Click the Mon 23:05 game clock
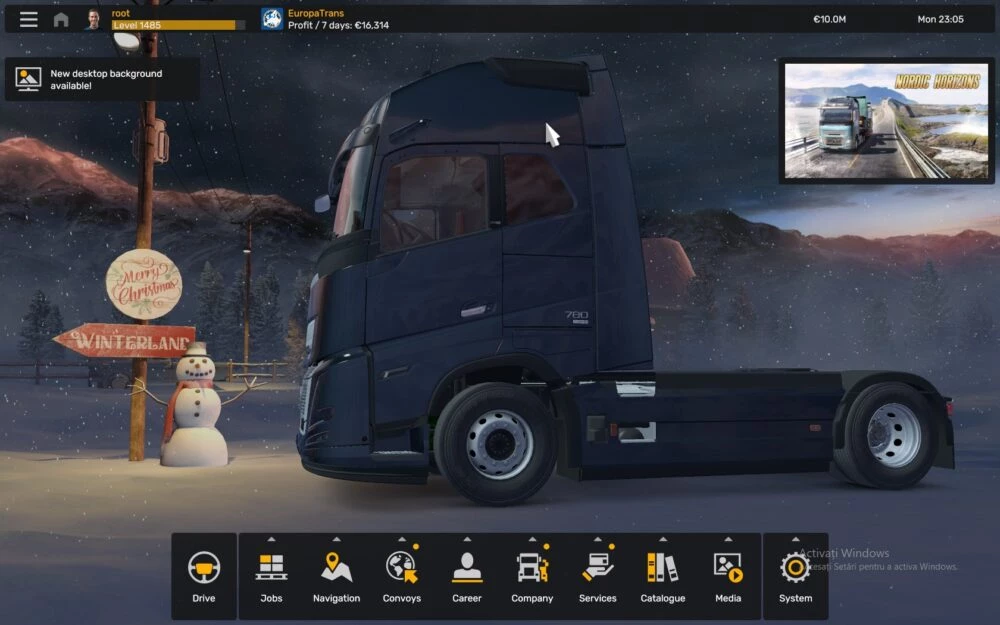 point(940,19)
